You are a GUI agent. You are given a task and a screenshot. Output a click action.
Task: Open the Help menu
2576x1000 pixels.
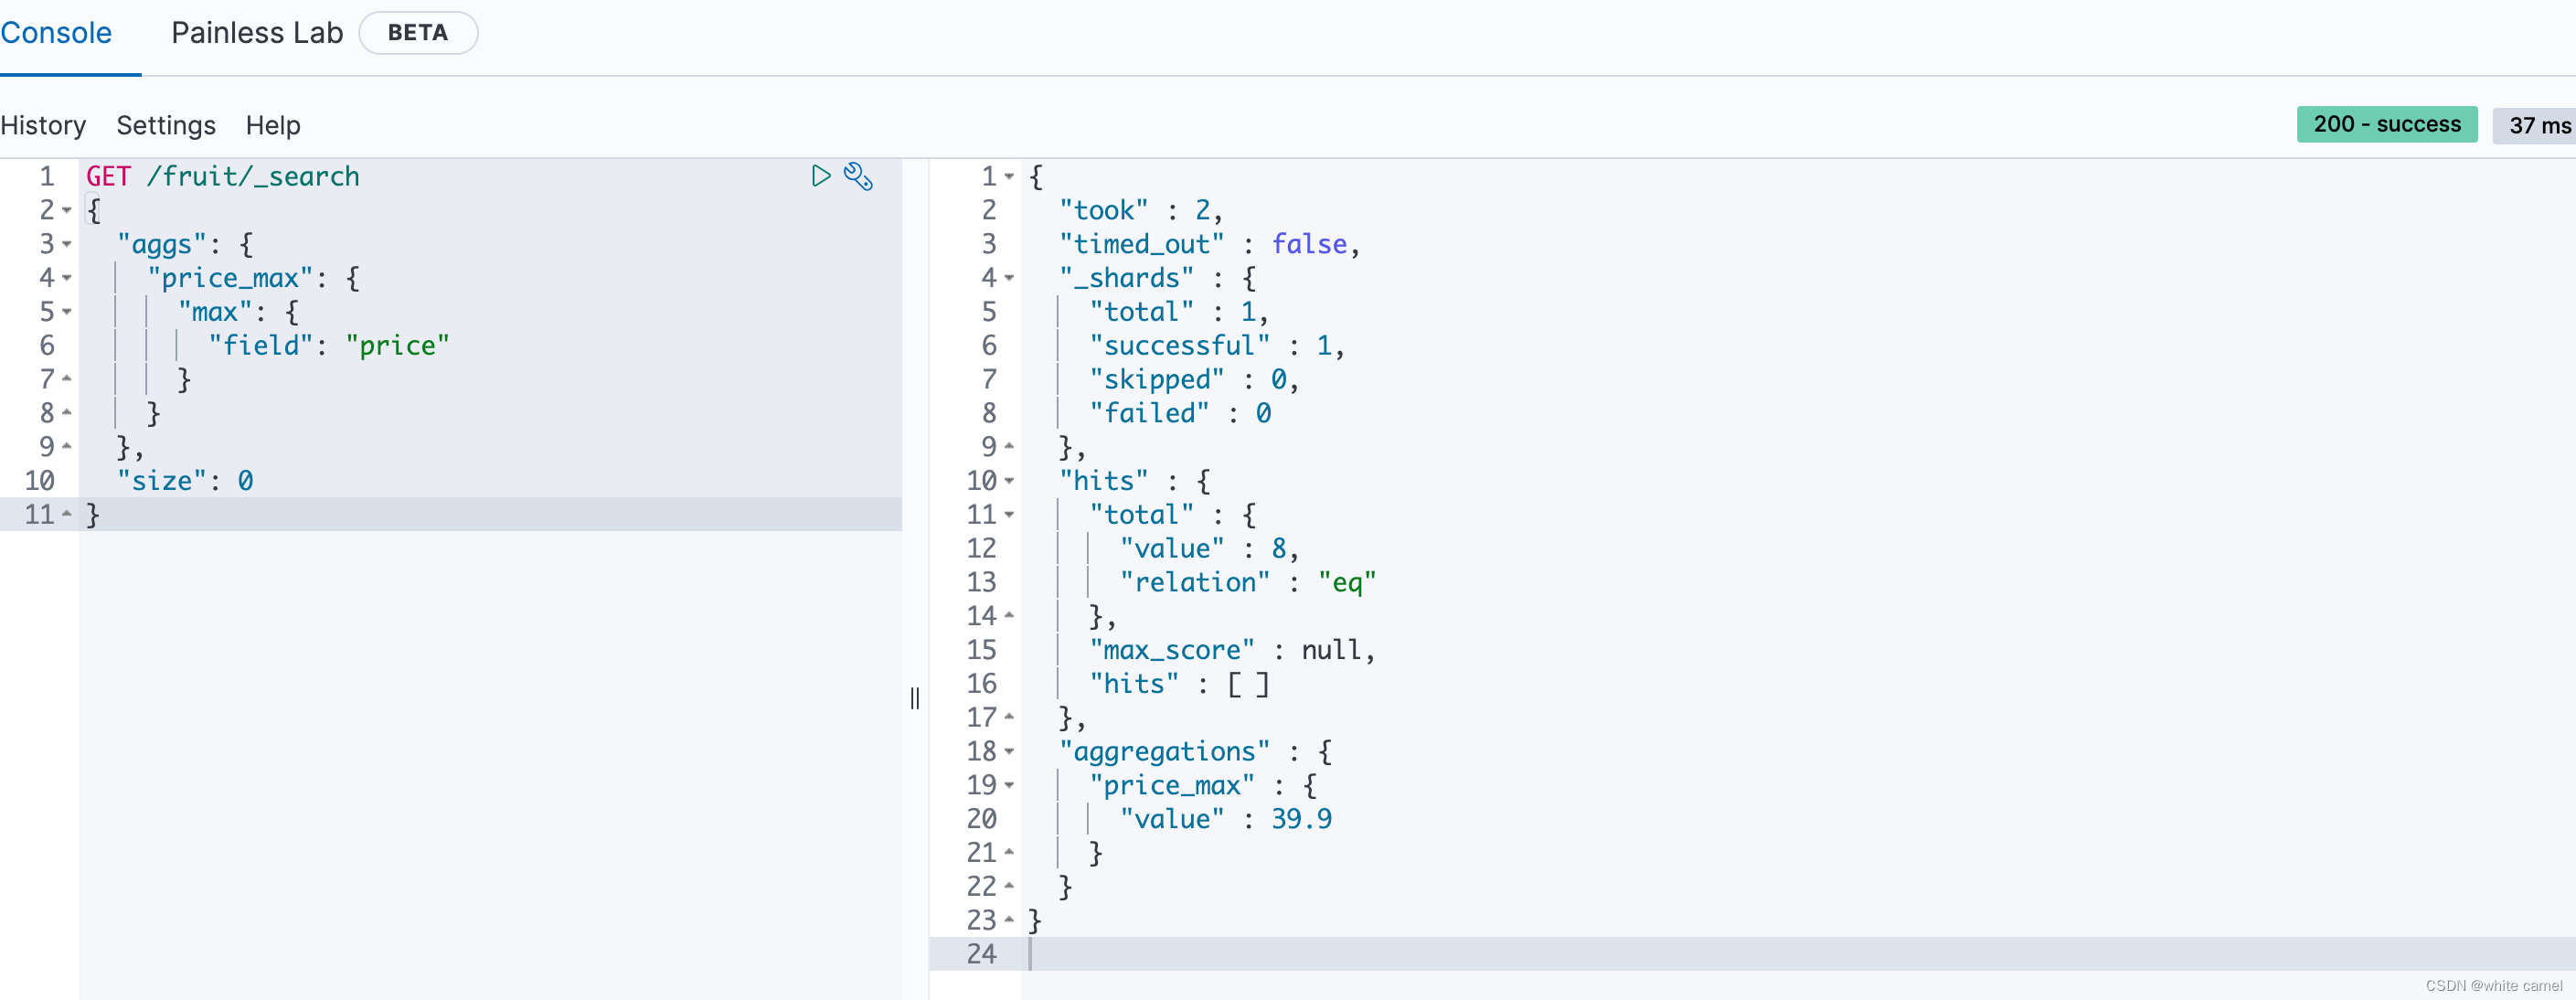coord(273,125)
